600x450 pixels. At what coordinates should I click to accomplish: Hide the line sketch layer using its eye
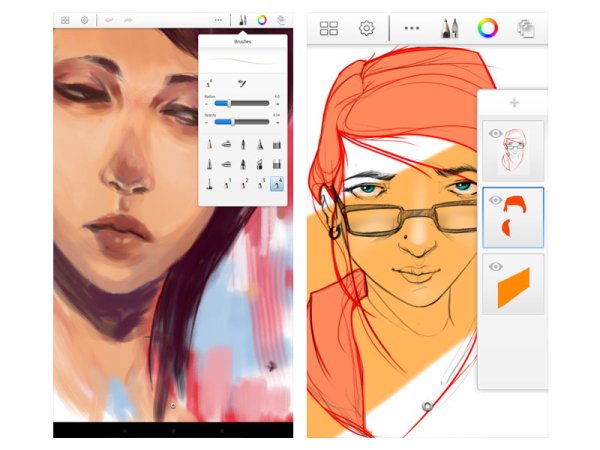click(494, 133)
